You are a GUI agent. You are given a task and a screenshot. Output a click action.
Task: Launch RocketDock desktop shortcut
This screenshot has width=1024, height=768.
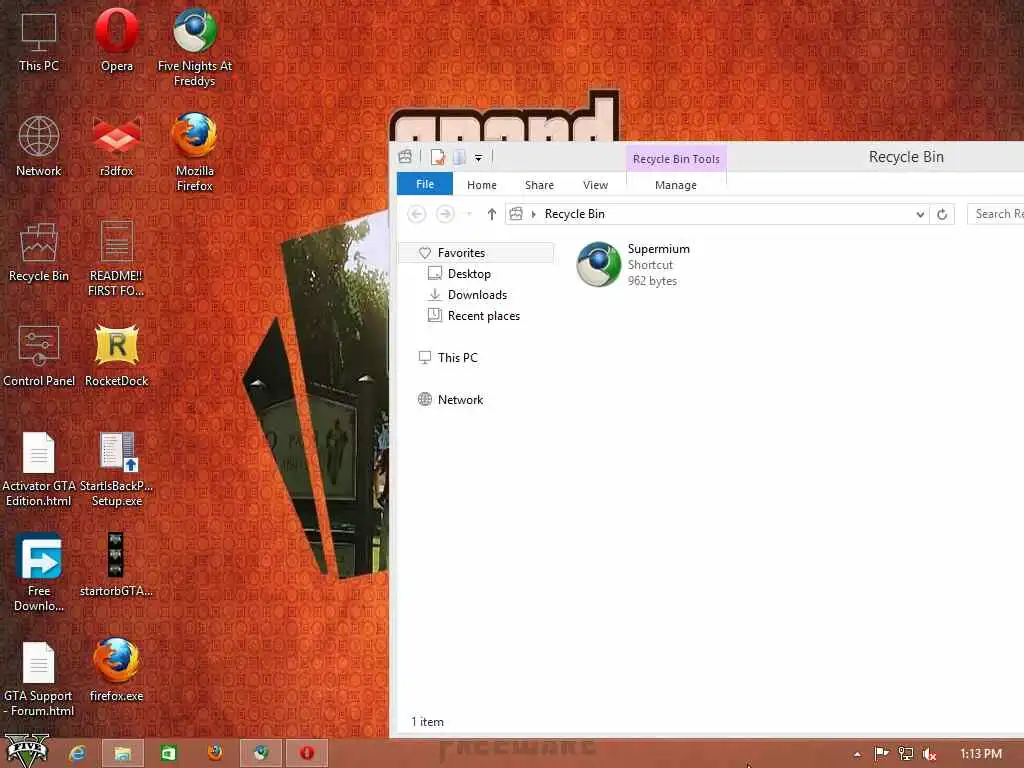117,357
